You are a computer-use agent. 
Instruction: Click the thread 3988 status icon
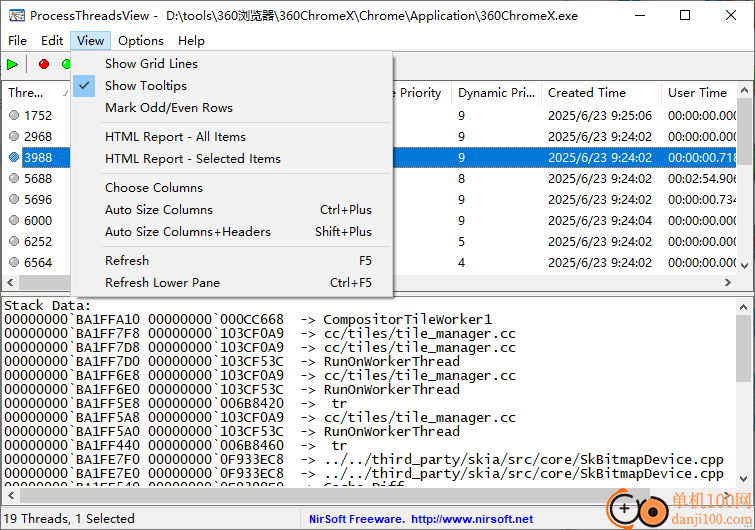[14, 157]
